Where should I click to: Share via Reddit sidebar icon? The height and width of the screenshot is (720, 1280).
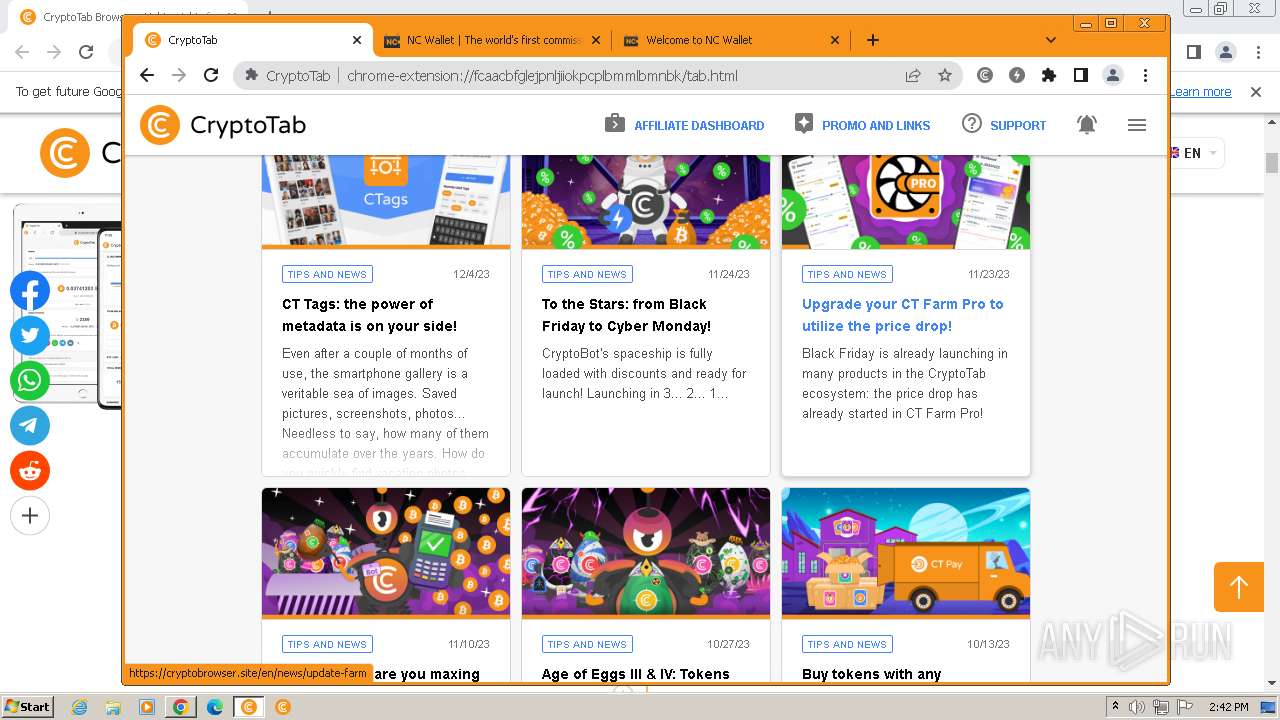pos(30,471)
